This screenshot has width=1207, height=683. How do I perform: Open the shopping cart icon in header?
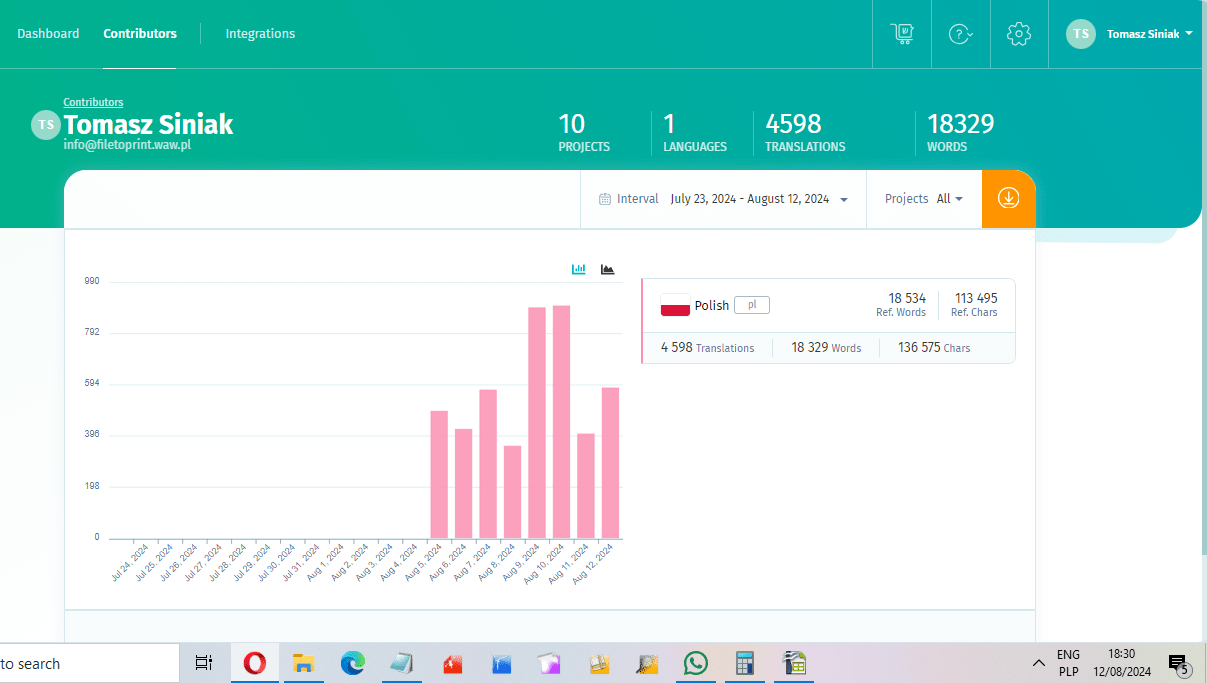[x=901, y=34]
